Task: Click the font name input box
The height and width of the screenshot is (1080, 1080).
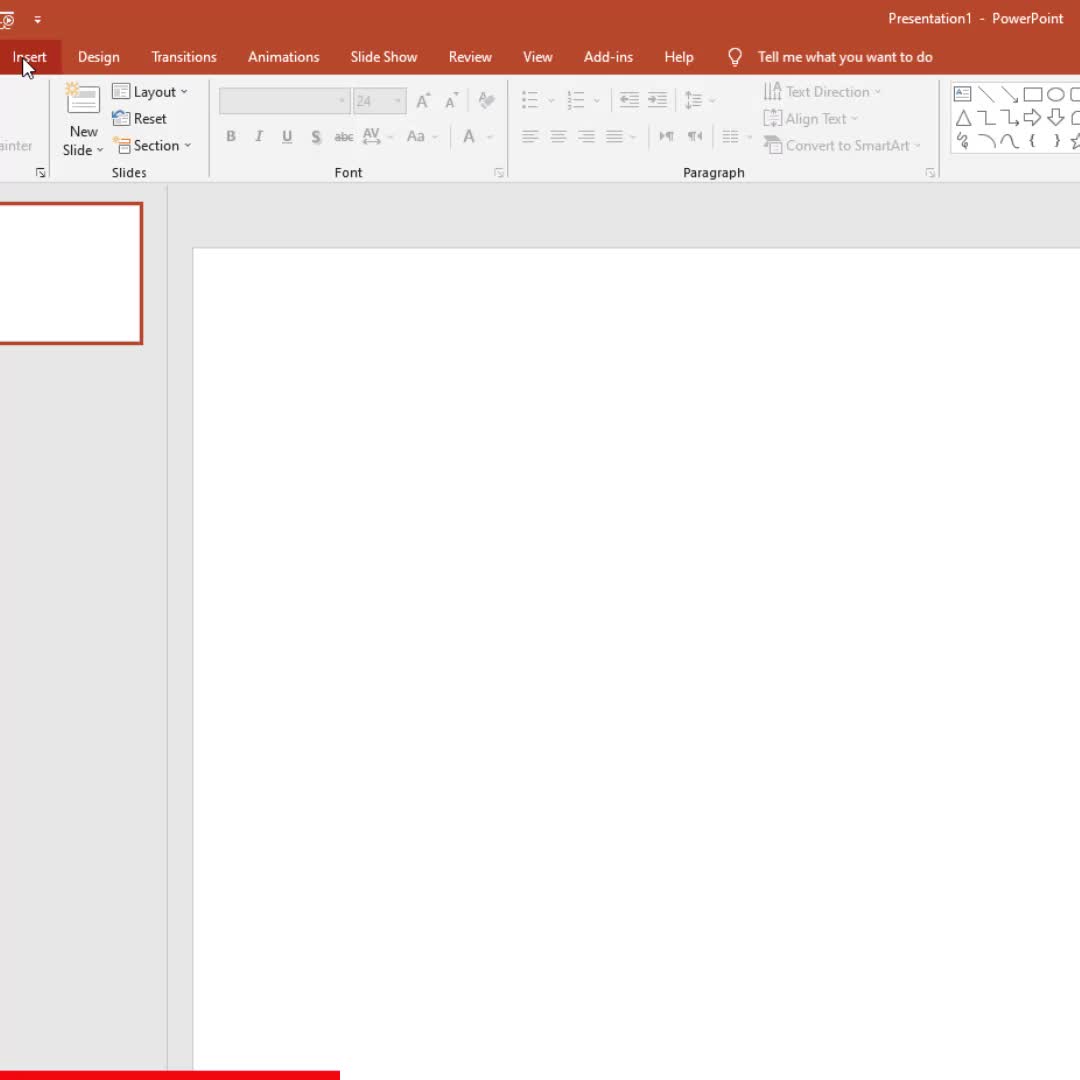Action: [278, 101]
